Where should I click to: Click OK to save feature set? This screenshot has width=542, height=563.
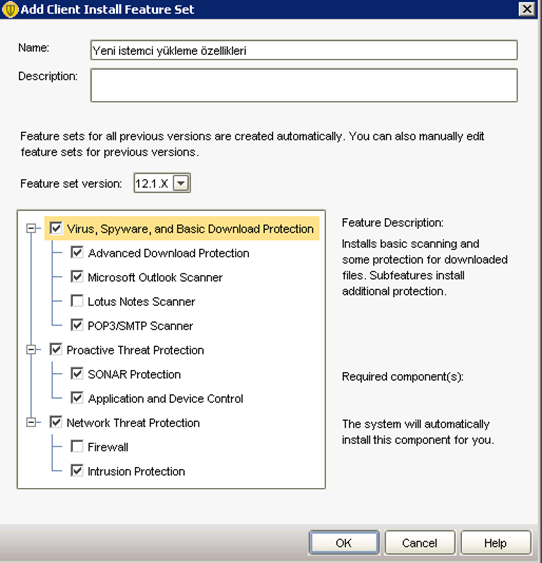click(344, 543)
